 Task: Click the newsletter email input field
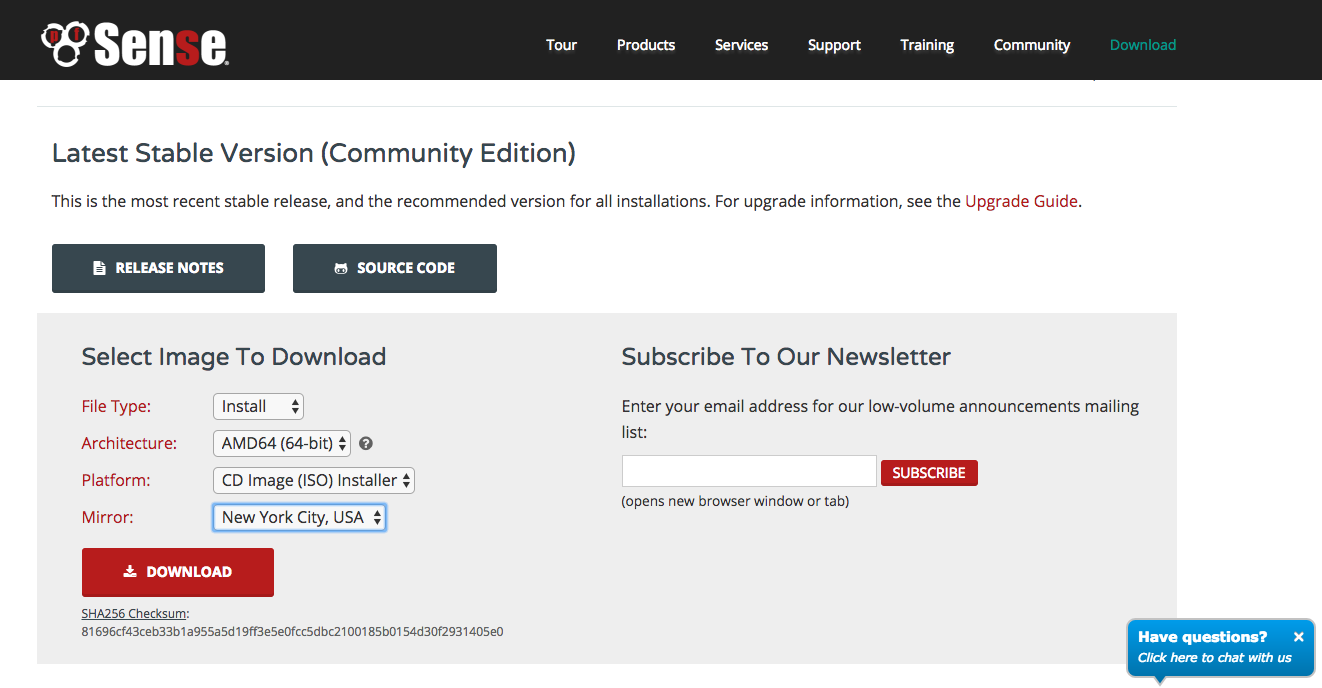point(748,471)
